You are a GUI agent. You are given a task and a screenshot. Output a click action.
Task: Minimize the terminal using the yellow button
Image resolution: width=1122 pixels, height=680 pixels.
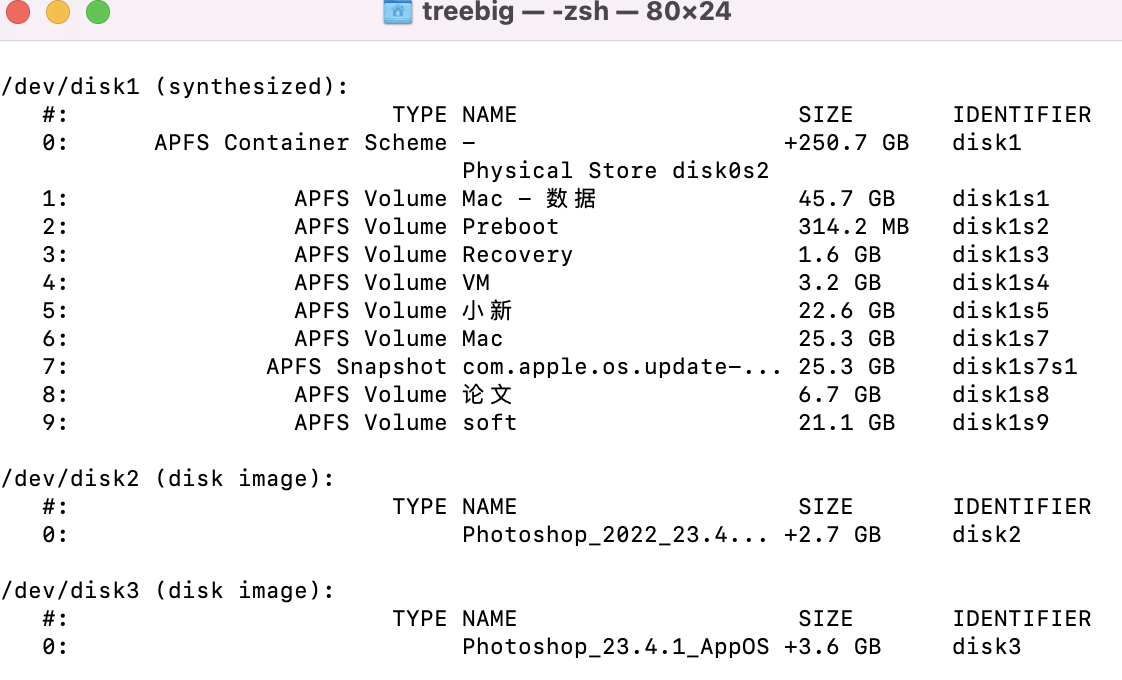(58, 13)
